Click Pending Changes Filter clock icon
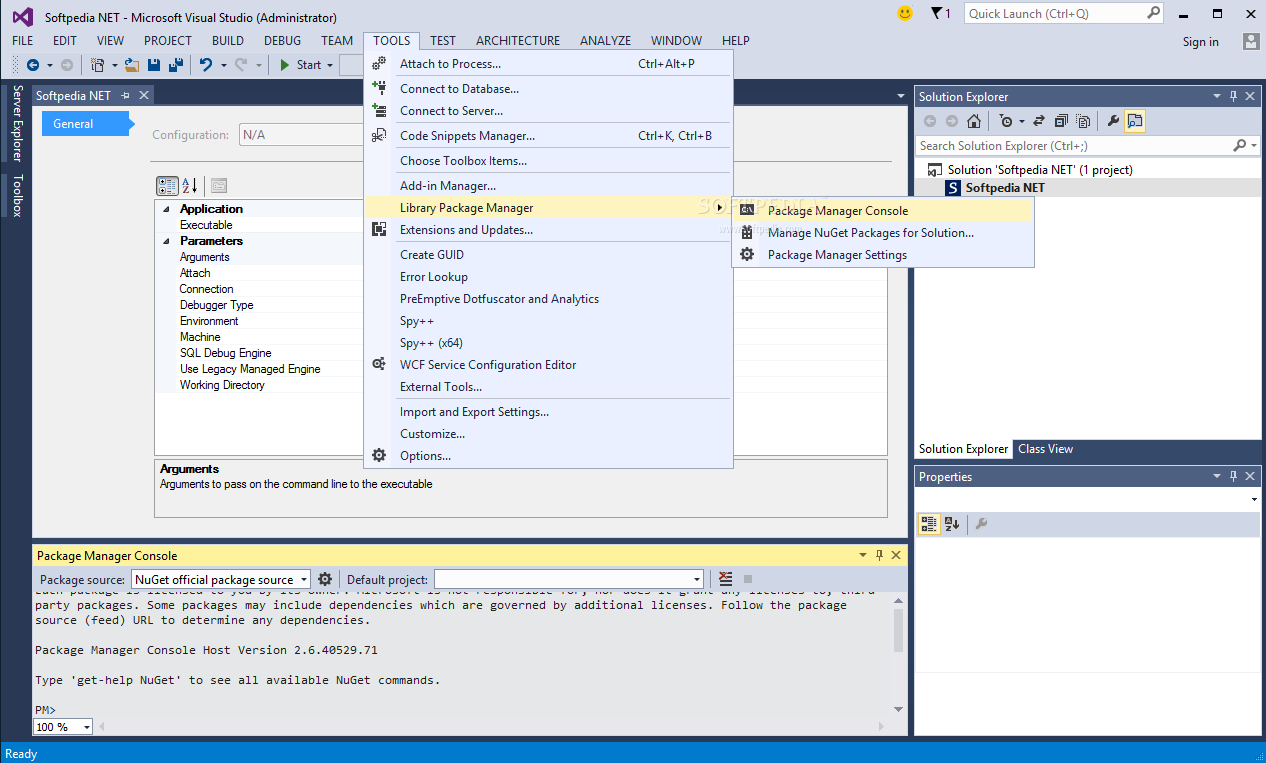This screenshot has height=763, width=1266. click(1005, 121)
